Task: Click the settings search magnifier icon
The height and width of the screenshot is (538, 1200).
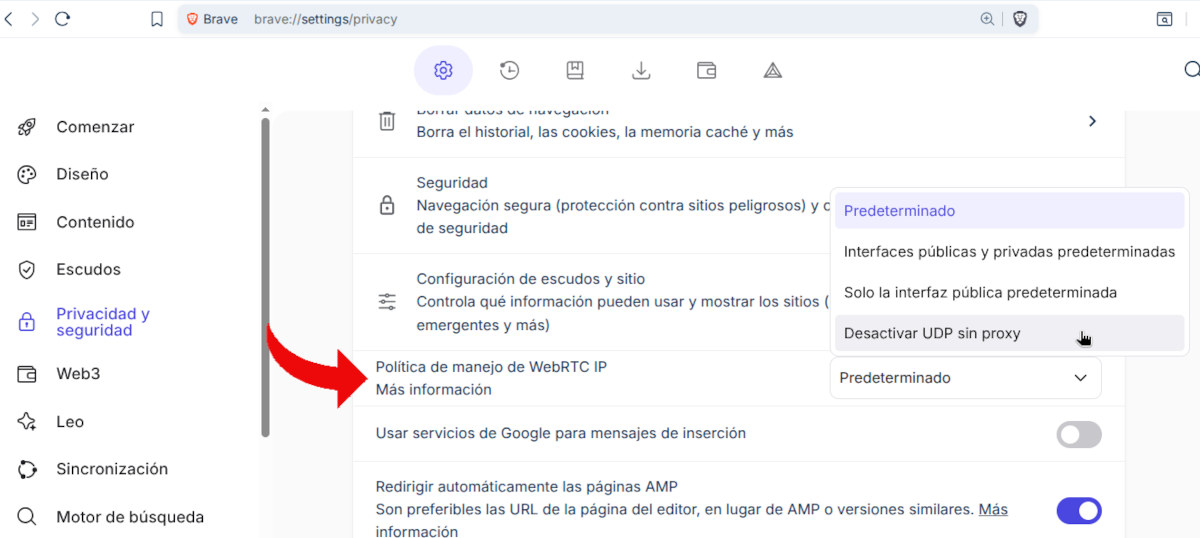Action: [x=1191, y=69]
